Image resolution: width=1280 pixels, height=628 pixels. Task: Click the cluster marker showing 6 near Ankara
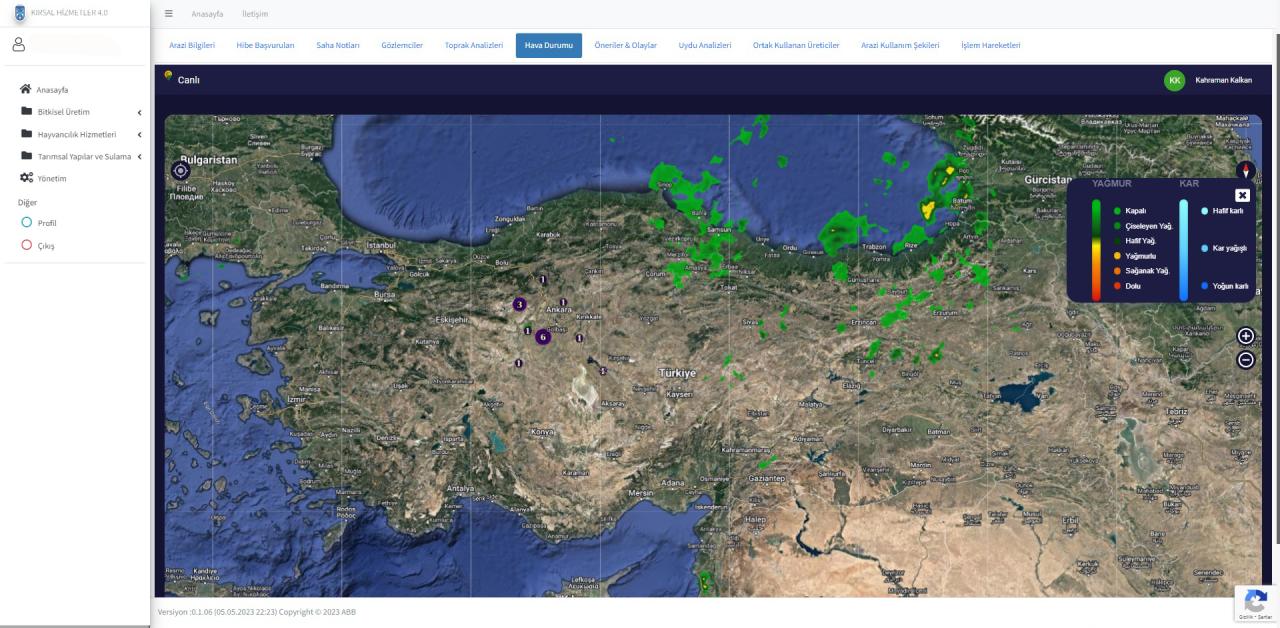pos(543,338)
